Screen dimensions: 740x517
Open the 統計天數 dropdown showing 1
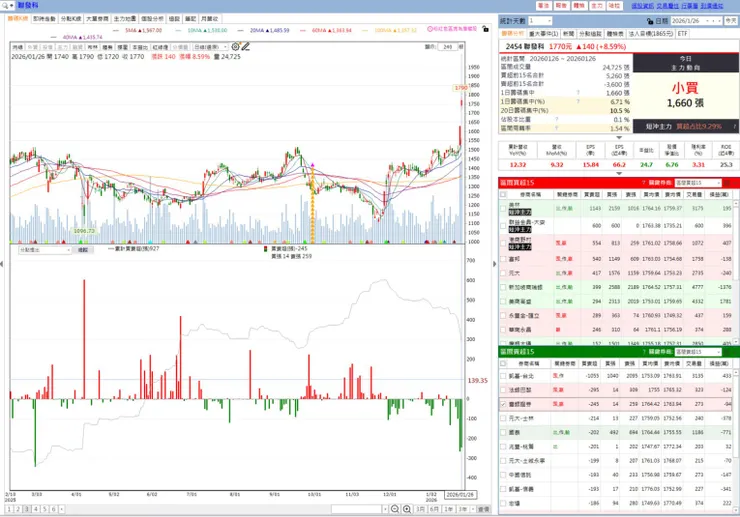coord(540,21)
